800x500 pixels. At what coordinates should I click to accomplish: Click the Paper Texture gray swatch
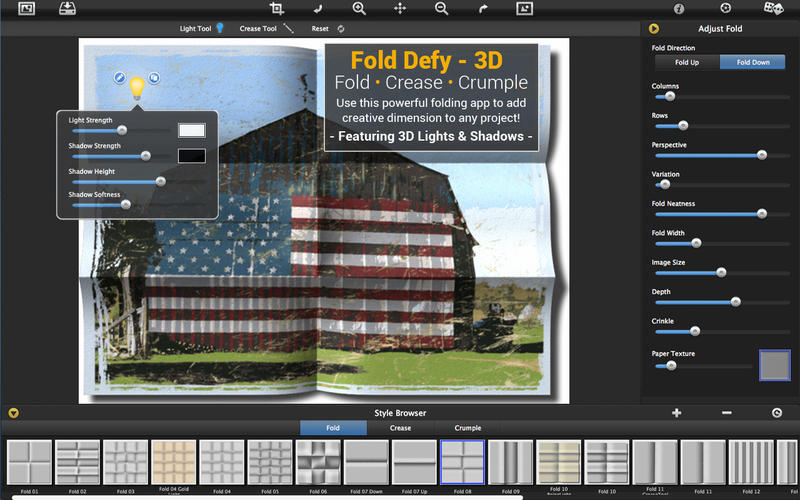(x=774, y=365)
